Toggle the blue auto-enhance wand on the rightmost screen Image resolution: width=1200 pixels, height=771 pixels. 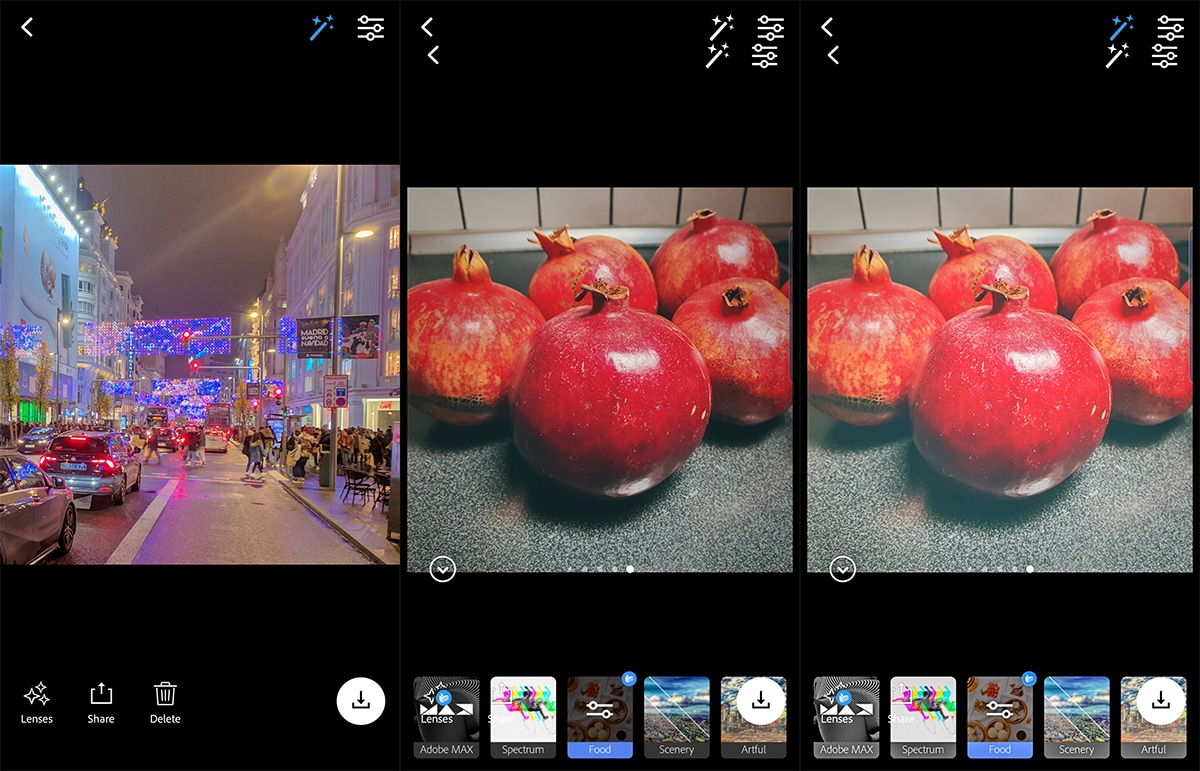pos(1121,28)
